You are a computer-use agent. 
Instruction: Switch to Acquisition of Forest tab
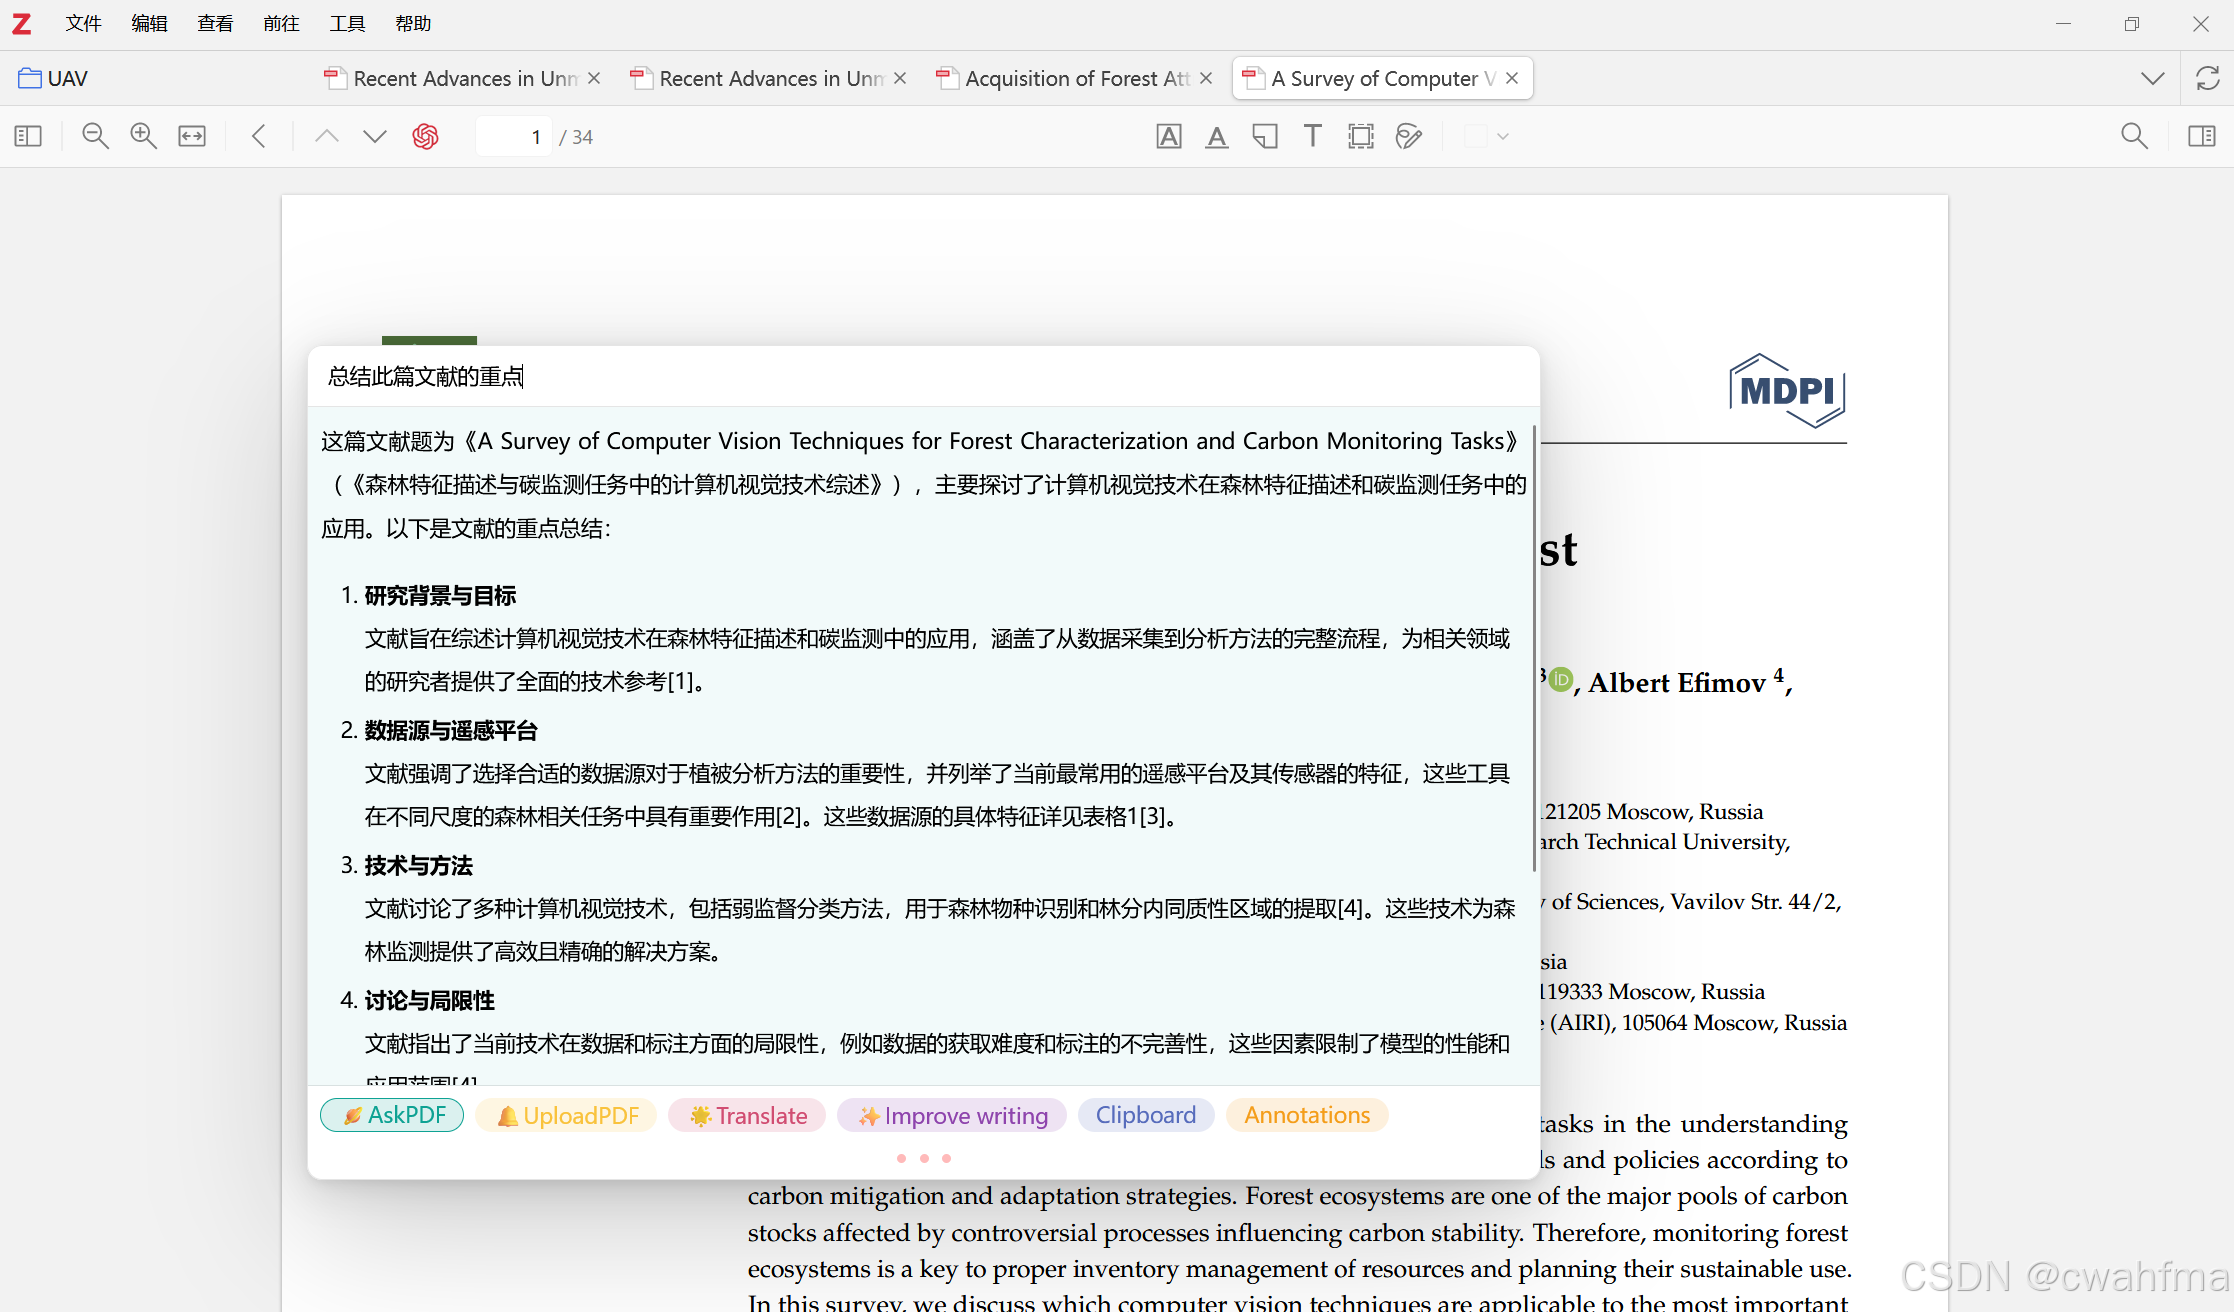click(1075, 78)
